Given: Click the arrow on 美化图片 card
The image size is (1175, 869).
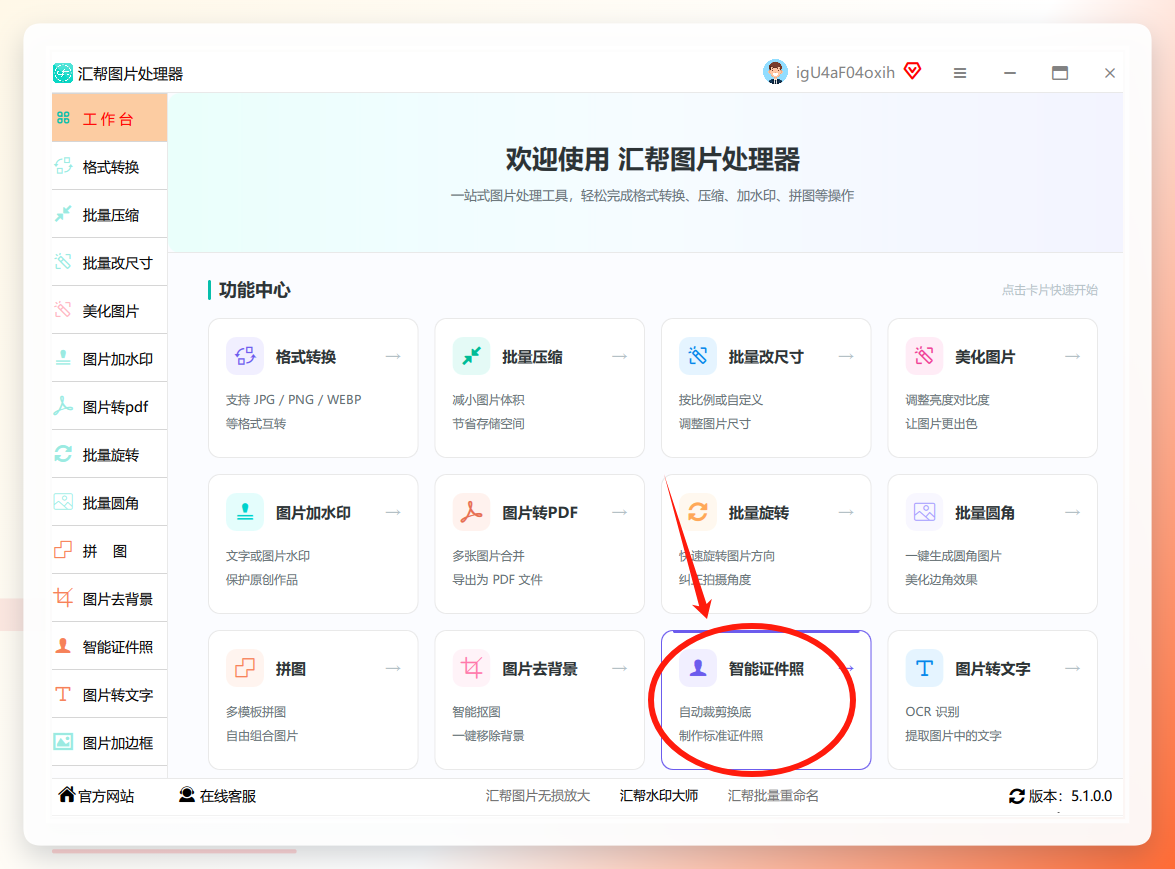Looking at the screenshot, I should [1072, 357].
